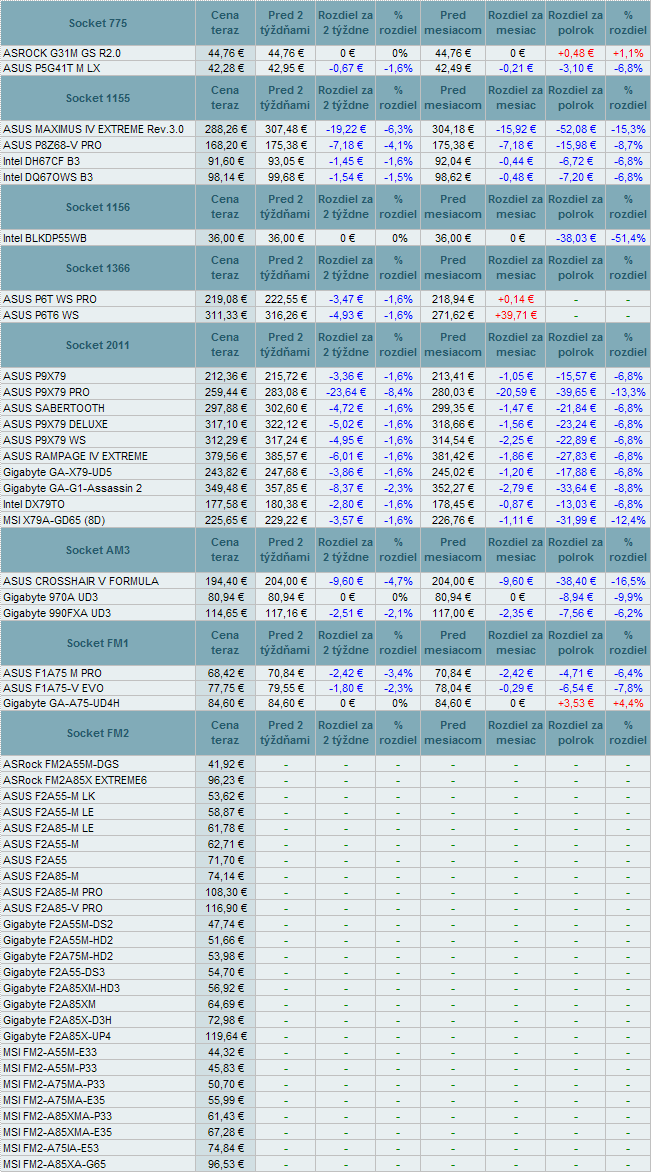Image resolution: width=651 pixels, height=1172 pixels.
Task: Select the ASUS F1A75 M PRO name
Action: pos(52,672)
